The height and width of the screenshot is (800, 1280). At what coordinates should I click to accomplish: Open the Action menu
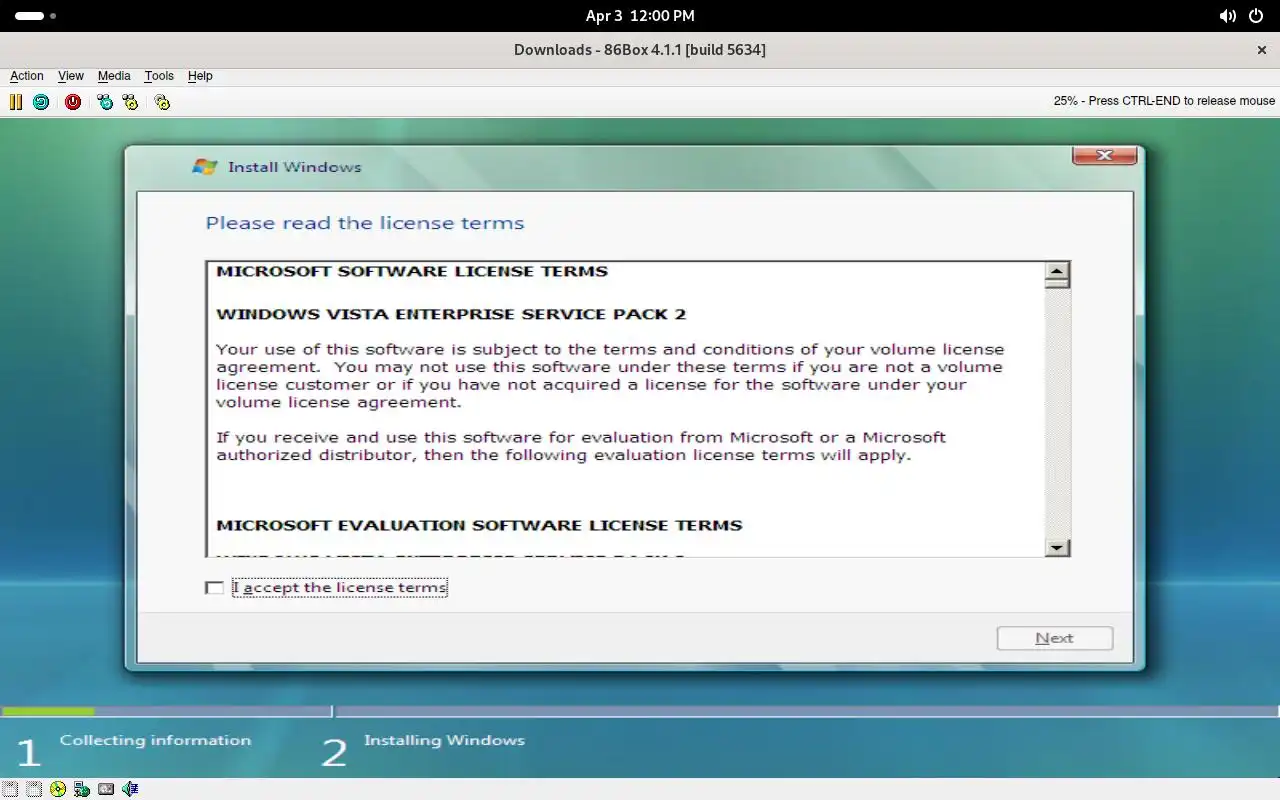pos(27,76)
